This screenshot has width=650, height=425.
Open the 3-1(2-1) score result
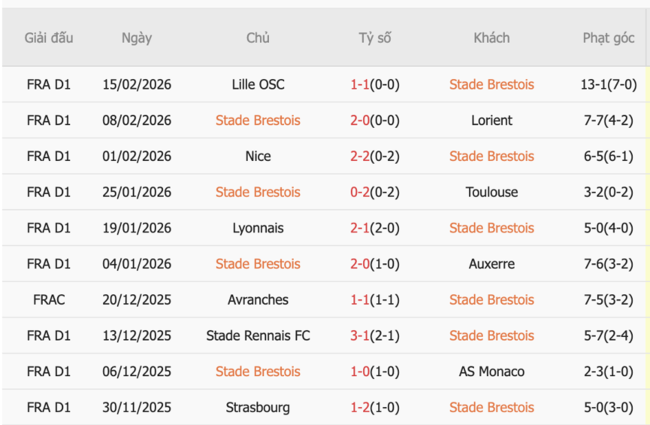click(375, 336)
